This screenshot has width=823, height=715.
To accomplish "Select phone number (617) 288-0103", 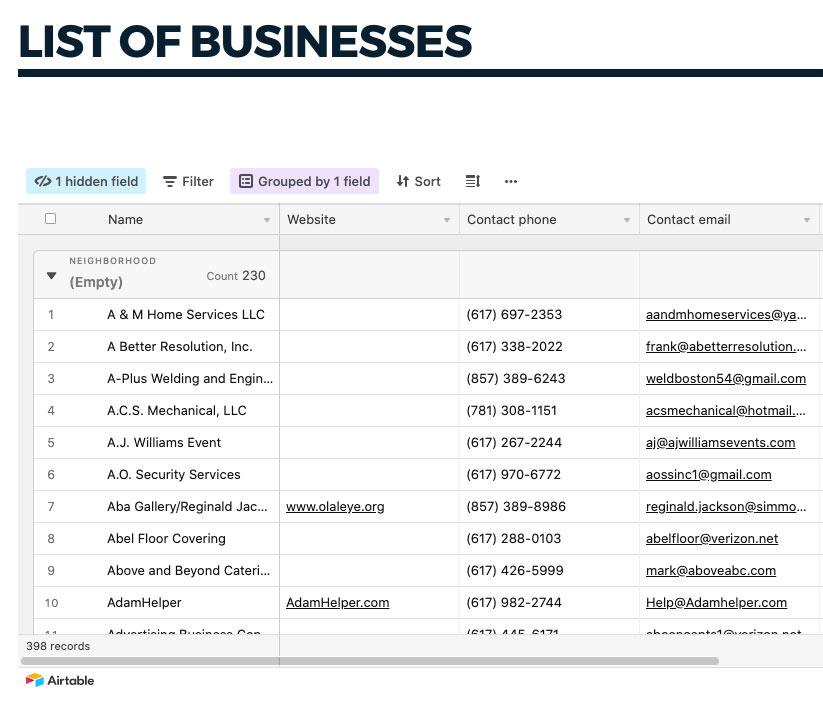I will pyautogui.click(x=513, y=539).
